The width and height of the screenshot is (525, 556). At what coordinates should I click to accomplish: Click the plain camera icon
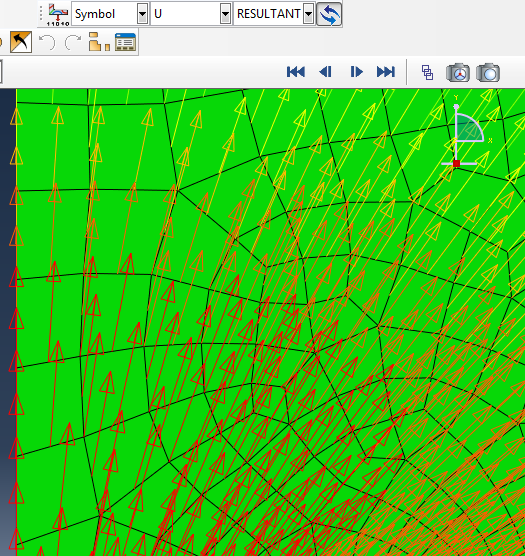(x=488, y=73)
